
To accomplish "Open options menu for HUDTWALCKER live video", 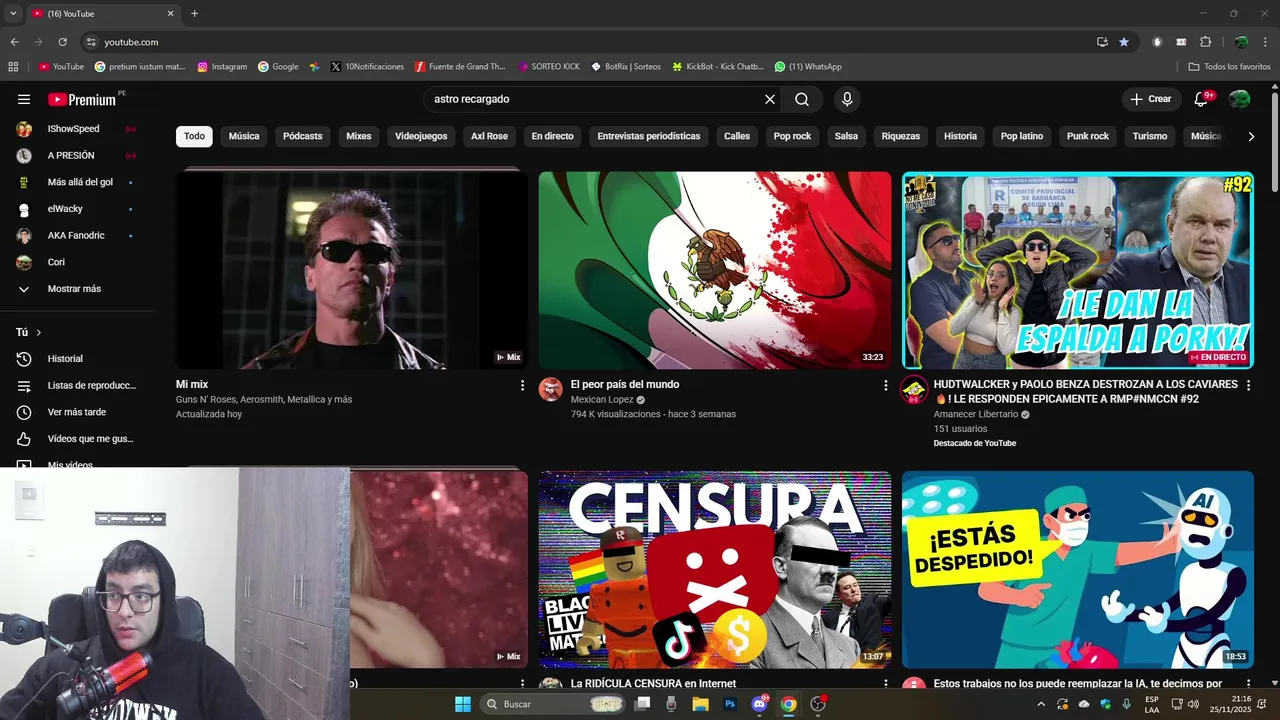I will [1248, 385].
